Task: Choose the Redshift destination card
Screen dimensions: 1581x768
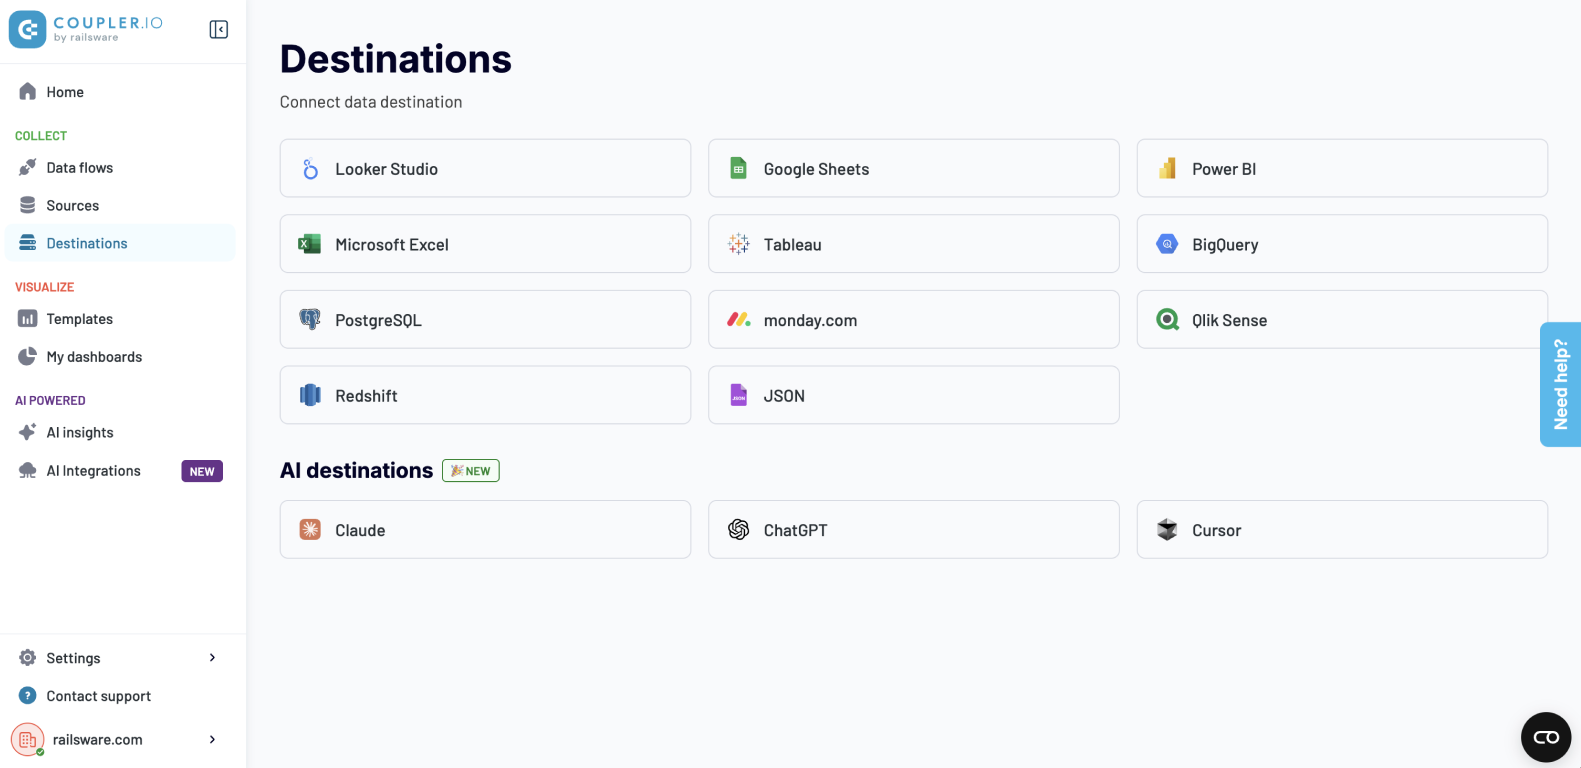Action: click(485, 396)
